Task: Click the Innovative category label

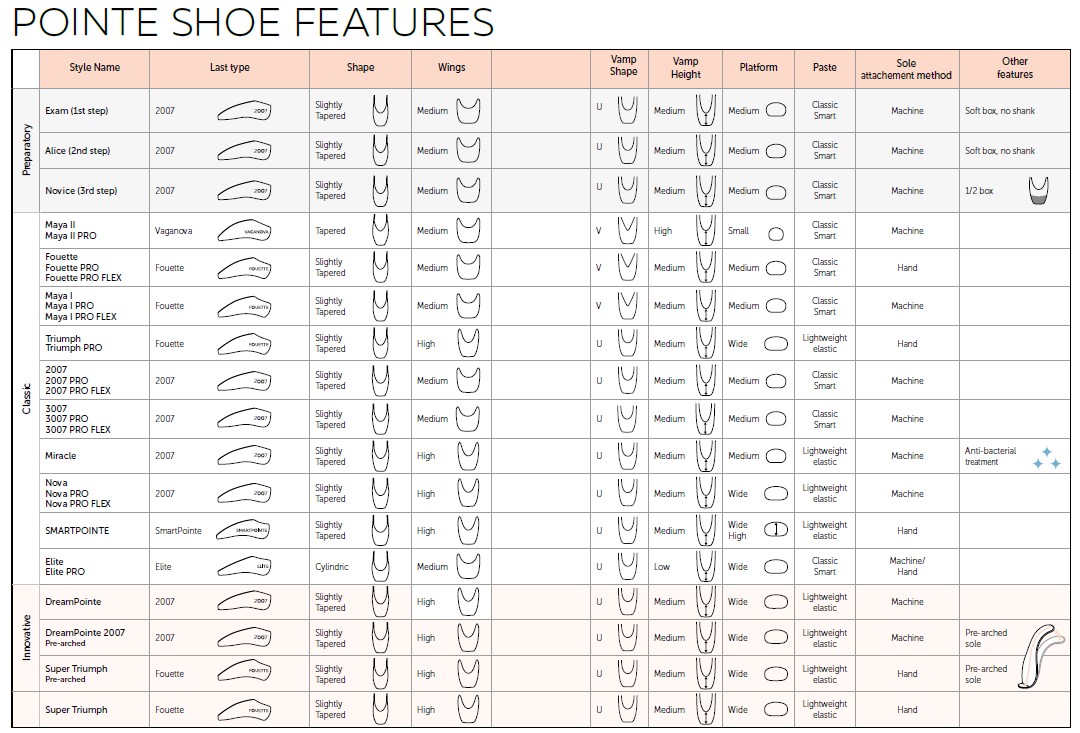Action: [x=27, y=637]
